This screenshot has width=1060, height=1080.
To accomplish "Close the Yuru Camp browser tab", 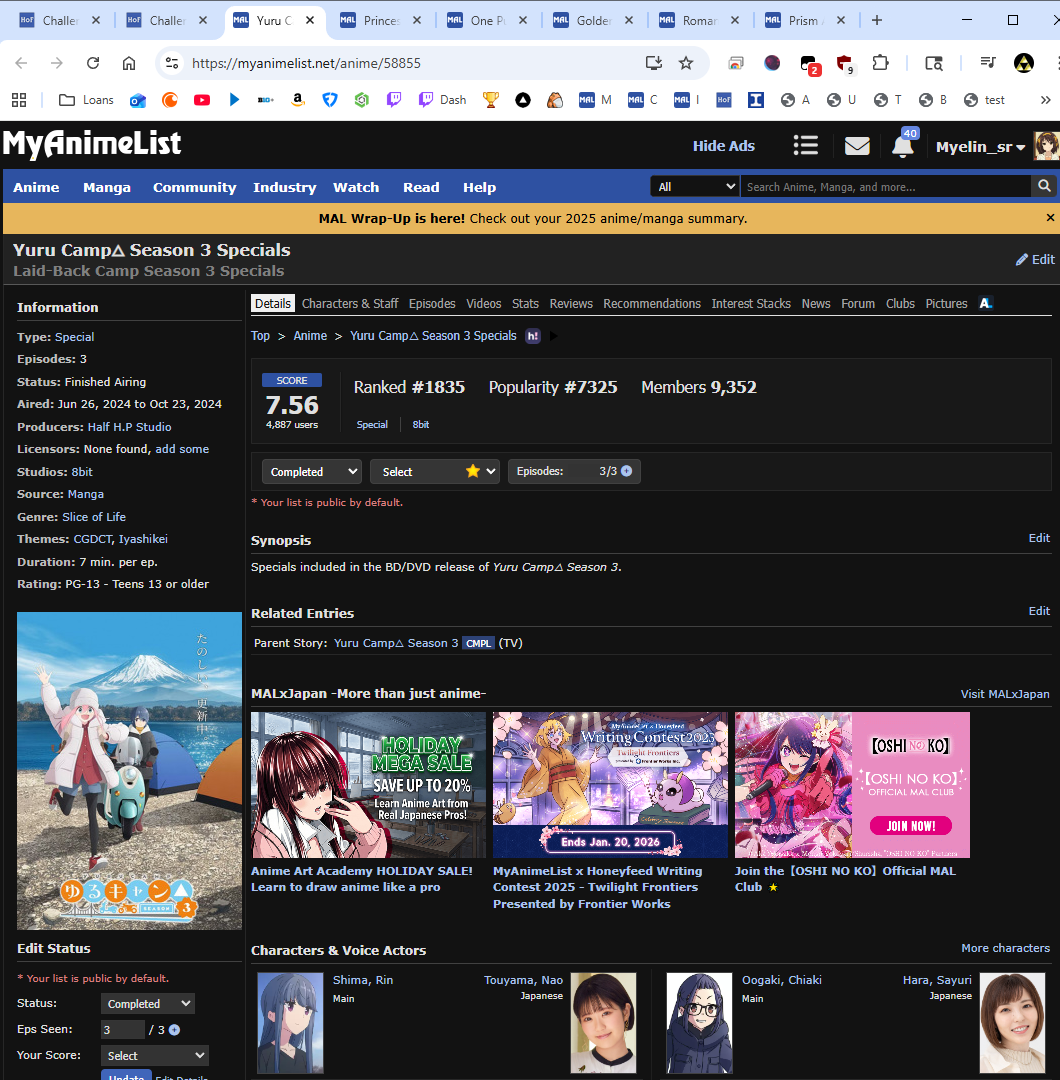I will point(310,20).
